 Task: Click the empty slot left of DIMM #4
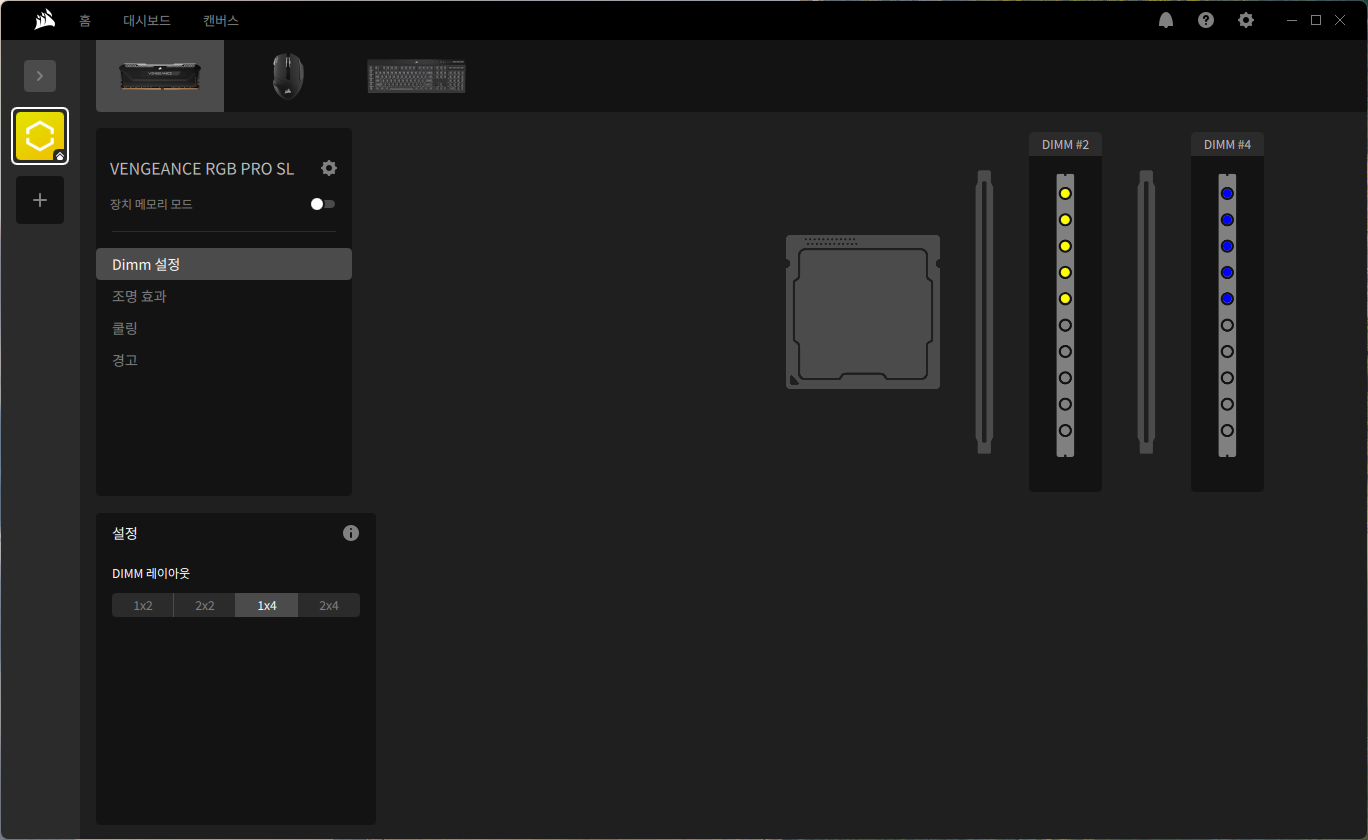click(x=1146, y=312)
